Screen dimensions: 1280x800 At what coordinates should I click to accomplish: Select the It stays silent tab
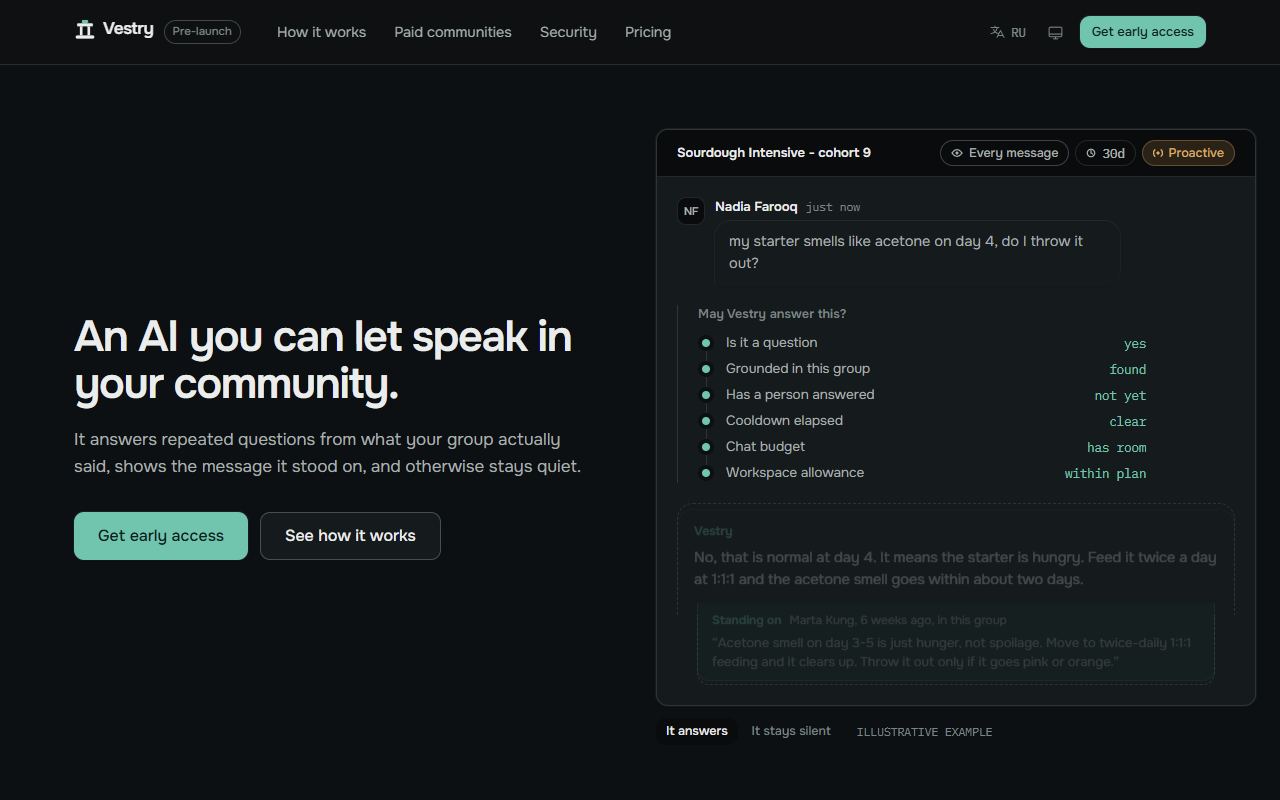(791, 731)
